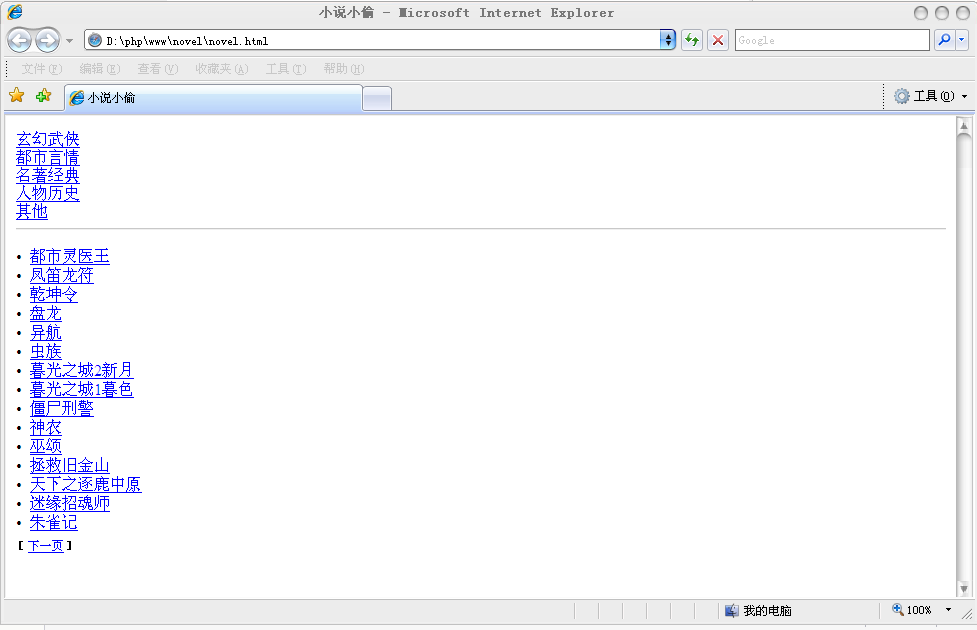Click the green Refresh button
The width and height of the screenshot is (977, 630).
click(x=692, y=41)
